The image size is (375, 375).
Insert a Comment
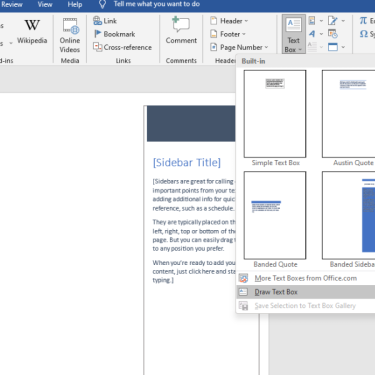click(x=181, y=31)
